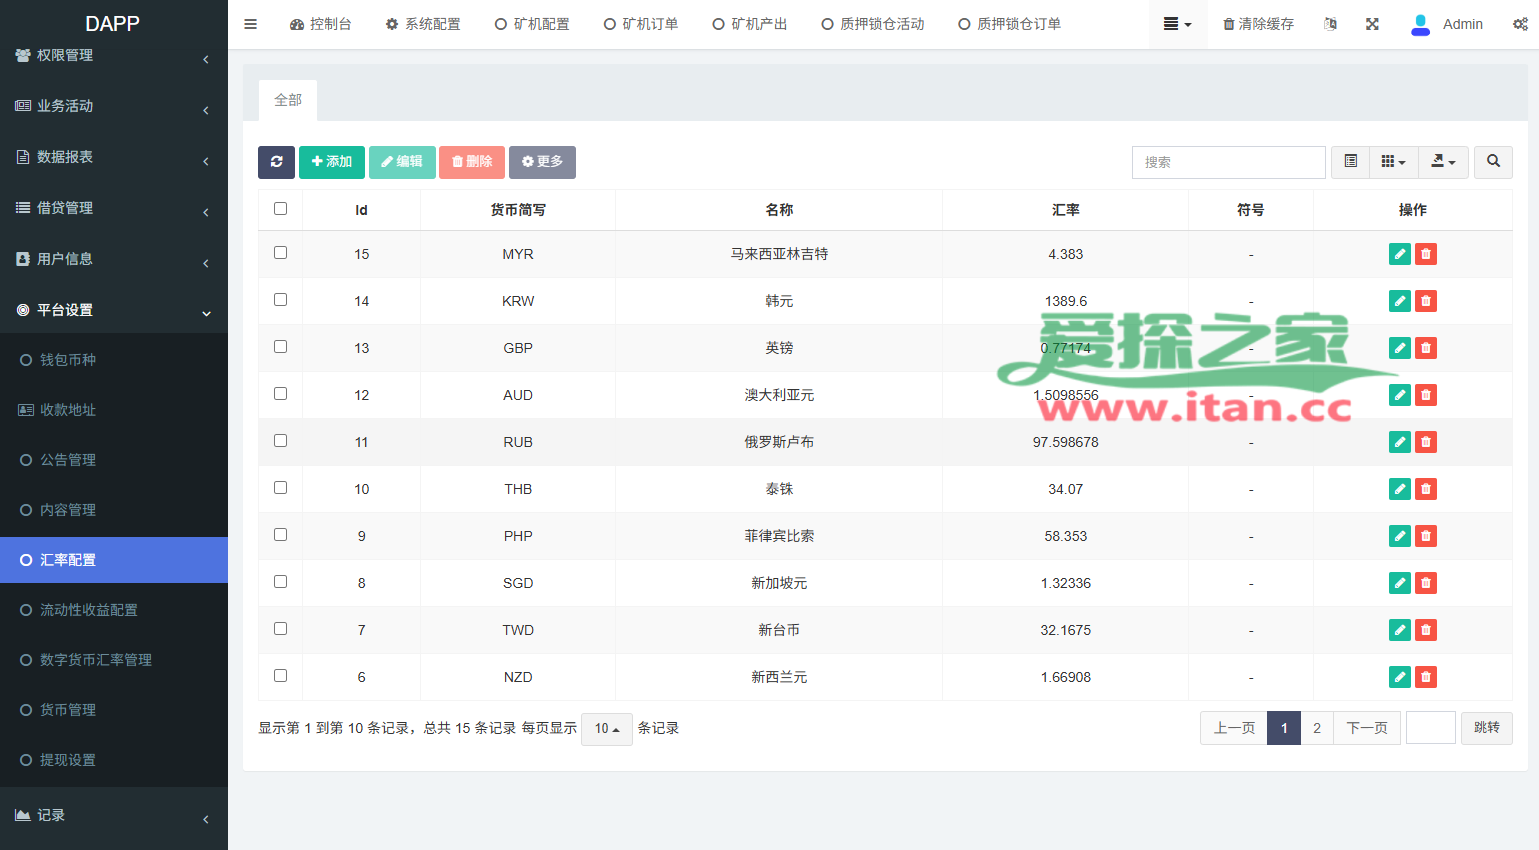Click the search magnifier icon button

tap(1493, 162)
